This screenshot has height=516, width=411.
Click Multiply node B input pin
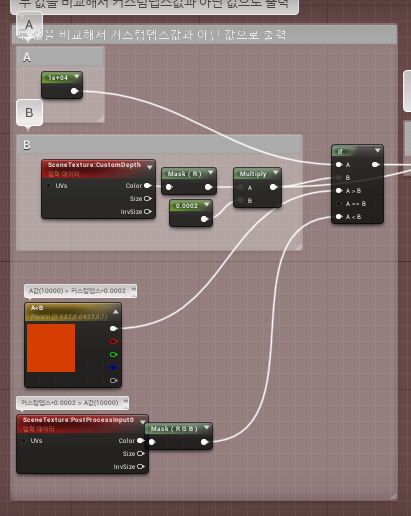point(241,200)
